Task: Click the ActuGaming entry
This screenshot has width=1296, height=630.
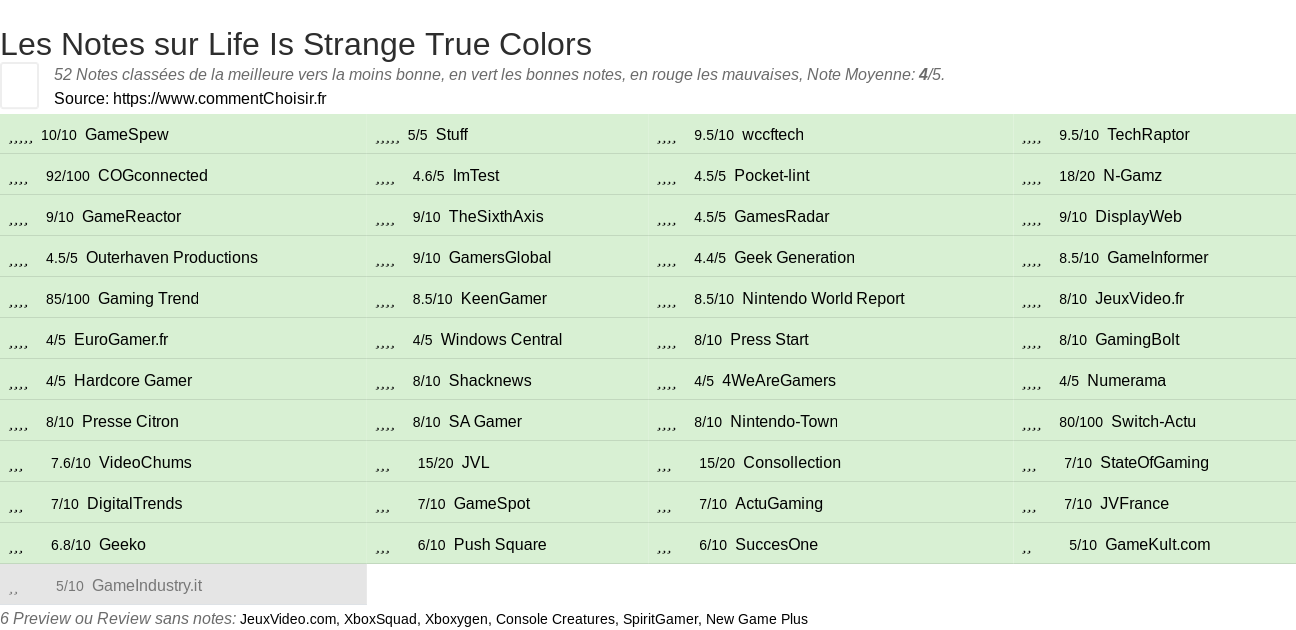Action: [x=779, y=504]
